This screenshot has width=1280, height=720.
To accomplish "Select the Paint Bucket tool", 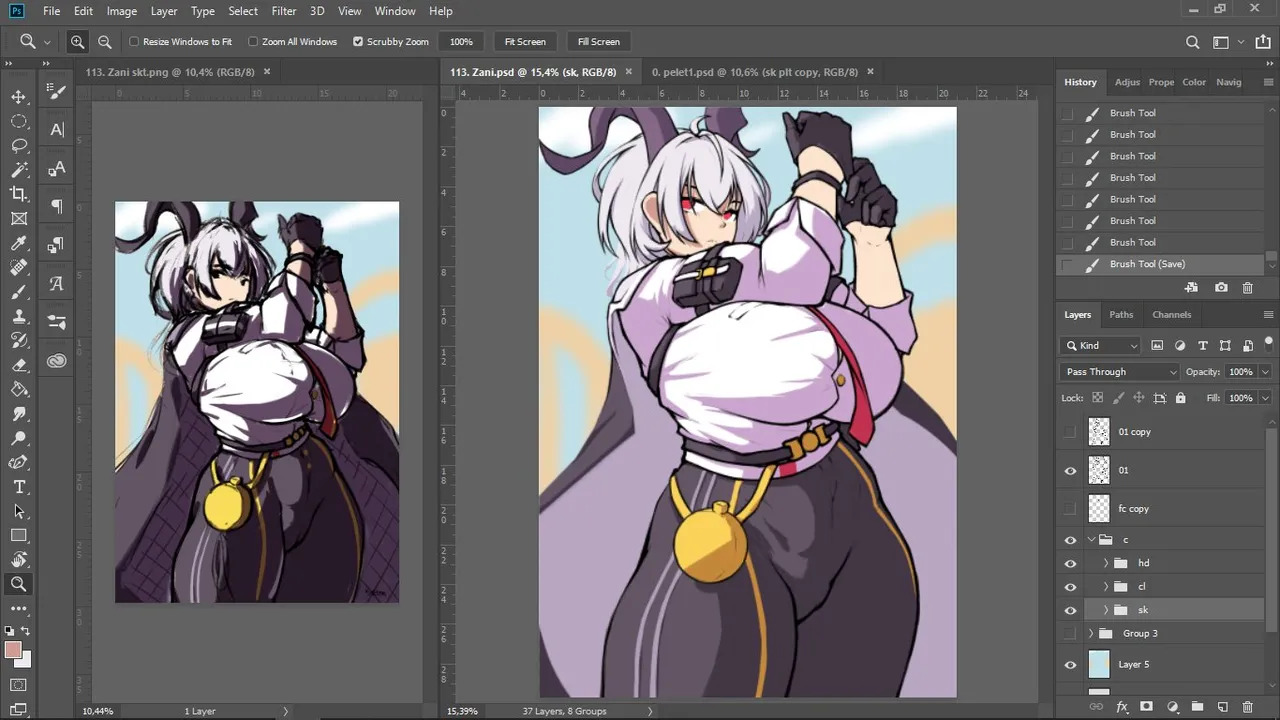I will tap(18, 389).
